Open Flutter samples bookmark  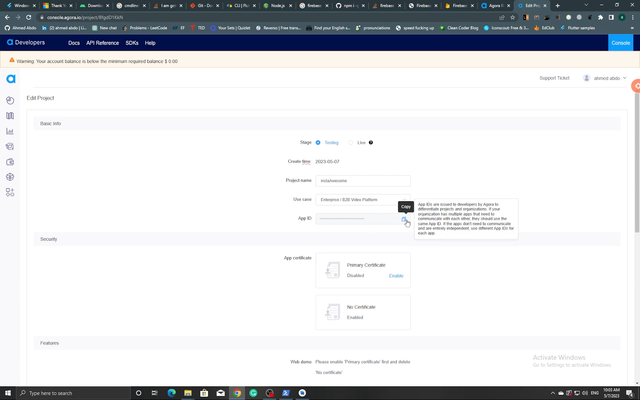pyautogui.click(x=578, y=28)
